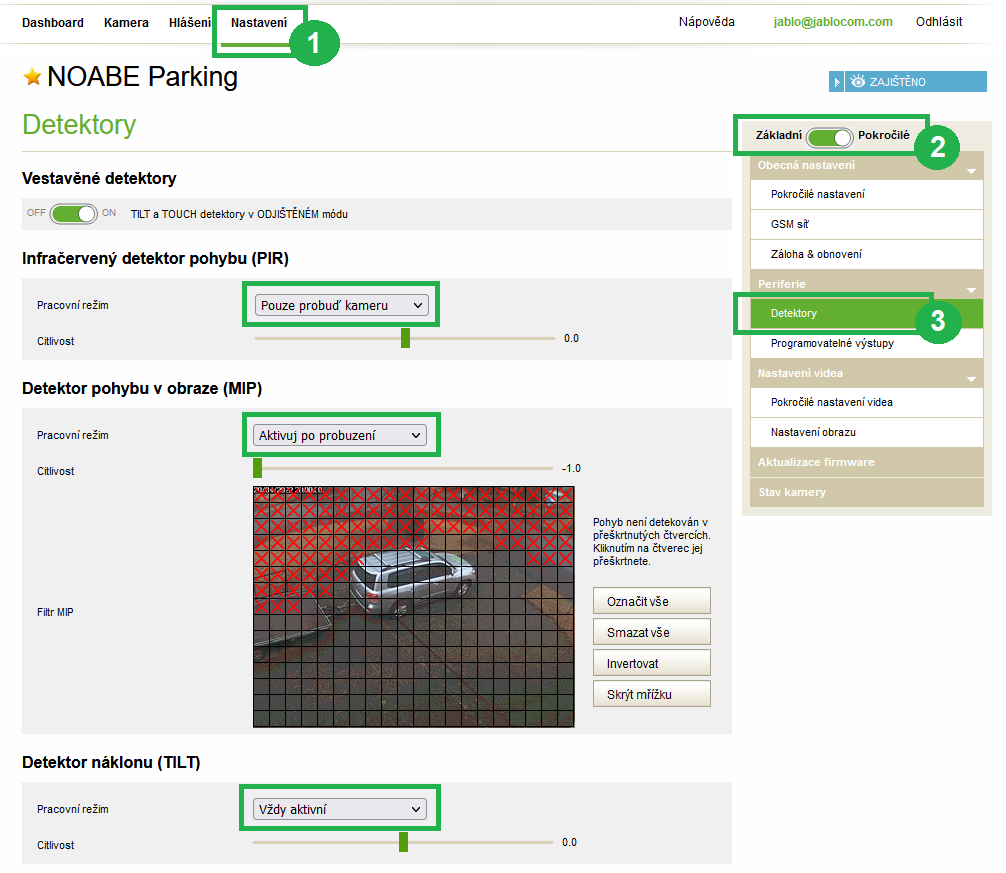
Task: Open GSM síť settings in sidebar
Action: [x=790, y=225]
